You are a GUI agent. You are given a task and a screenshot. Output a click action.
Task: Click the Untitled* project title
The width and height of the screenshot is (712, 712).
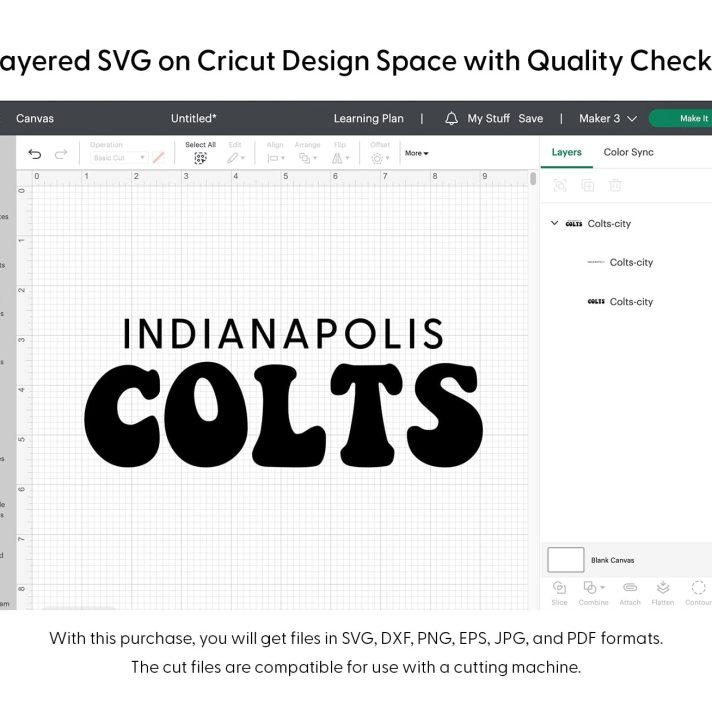coord(193,119)
